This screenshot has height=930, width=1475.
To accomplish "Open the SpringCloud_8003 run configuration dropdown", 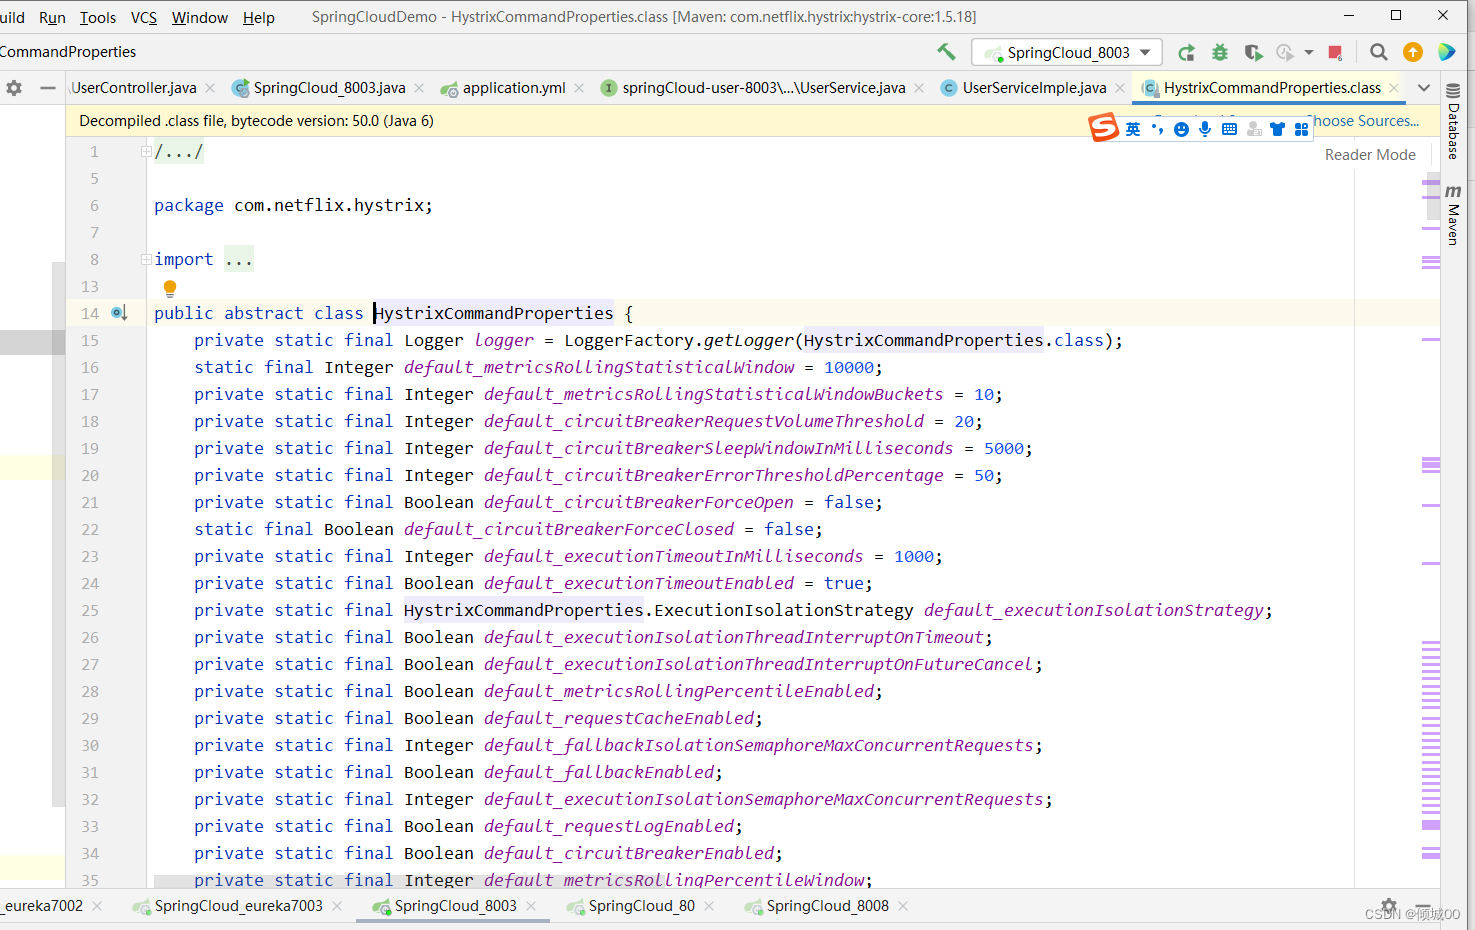I will point(1068,52).
